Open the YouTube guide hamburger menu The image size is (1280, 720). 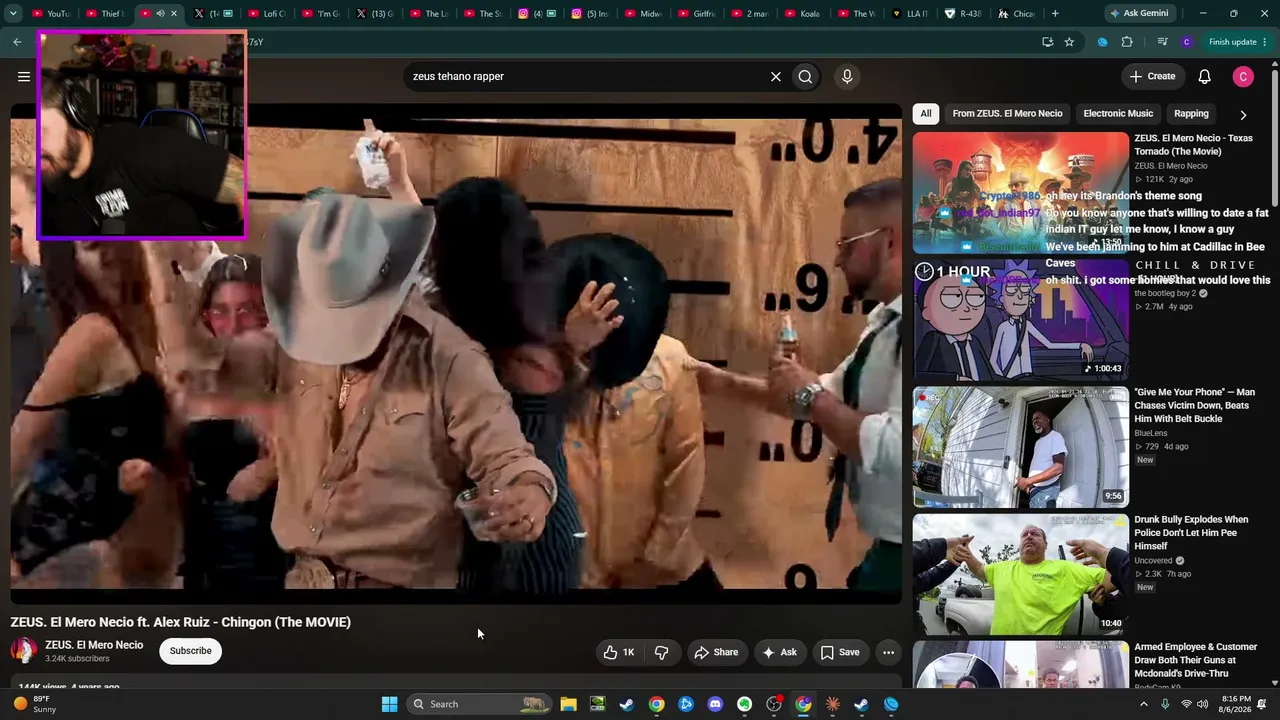click(24, 76)
